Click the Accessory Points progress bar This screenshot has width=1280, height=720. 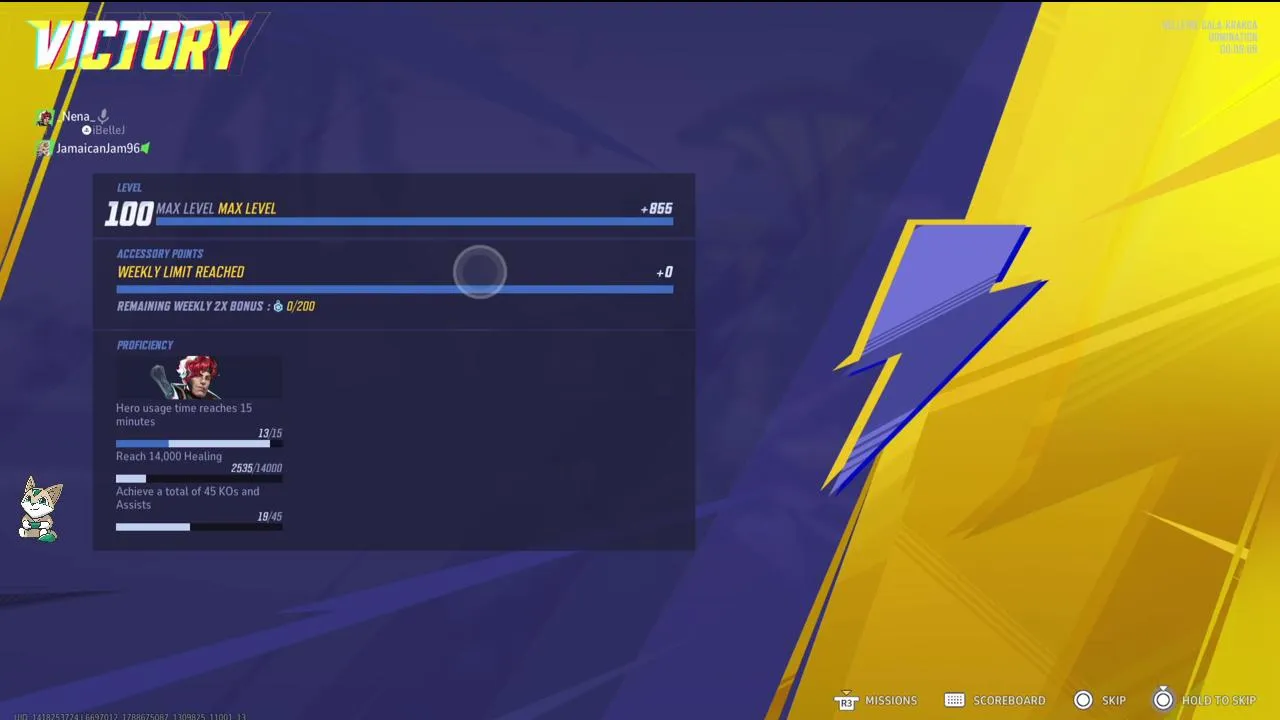(395, 289)
